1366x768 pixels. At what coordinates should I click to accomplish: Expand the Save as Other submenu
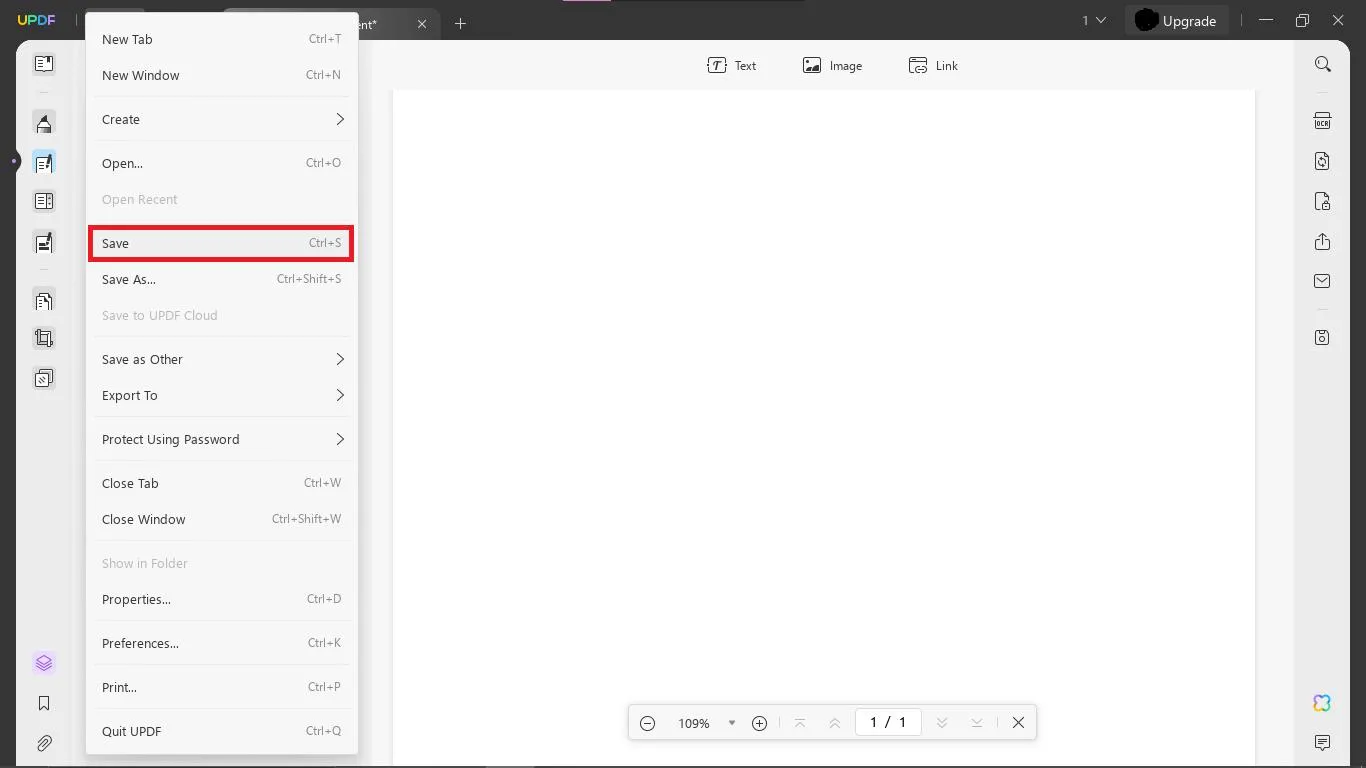click(222, 359)
